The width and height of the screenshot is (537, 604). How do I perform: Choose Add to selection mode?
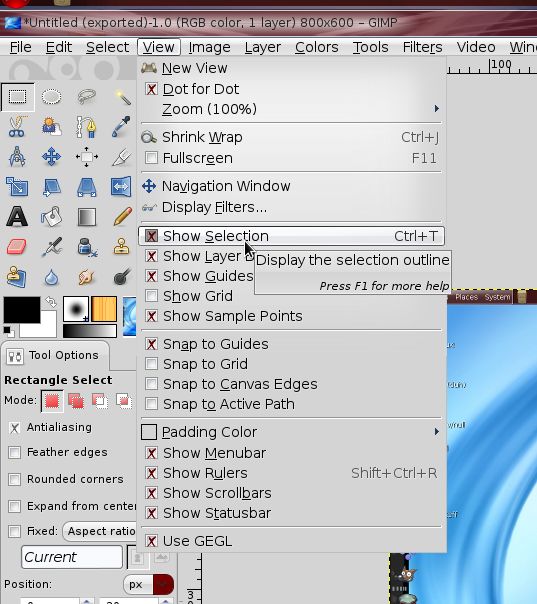pos(76,401)
